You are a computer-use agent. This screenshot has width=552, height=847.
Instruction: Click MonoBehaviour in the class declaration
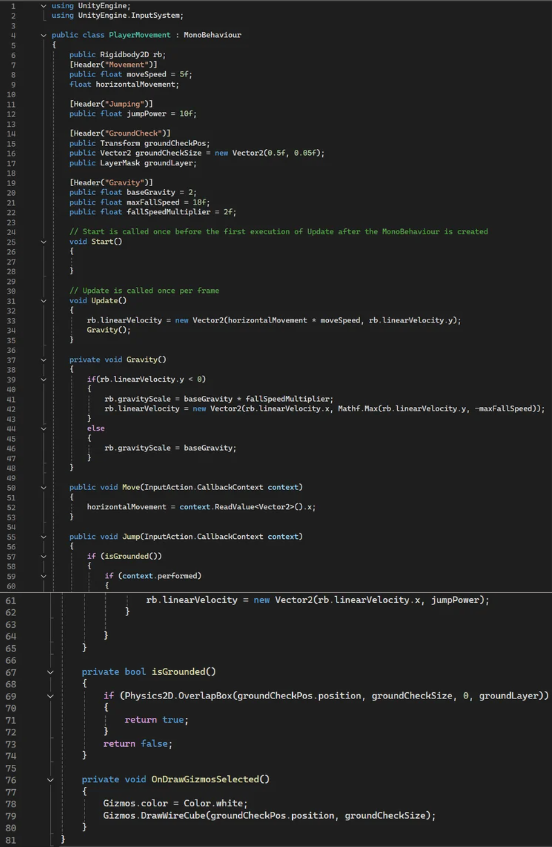coord(212,35)
